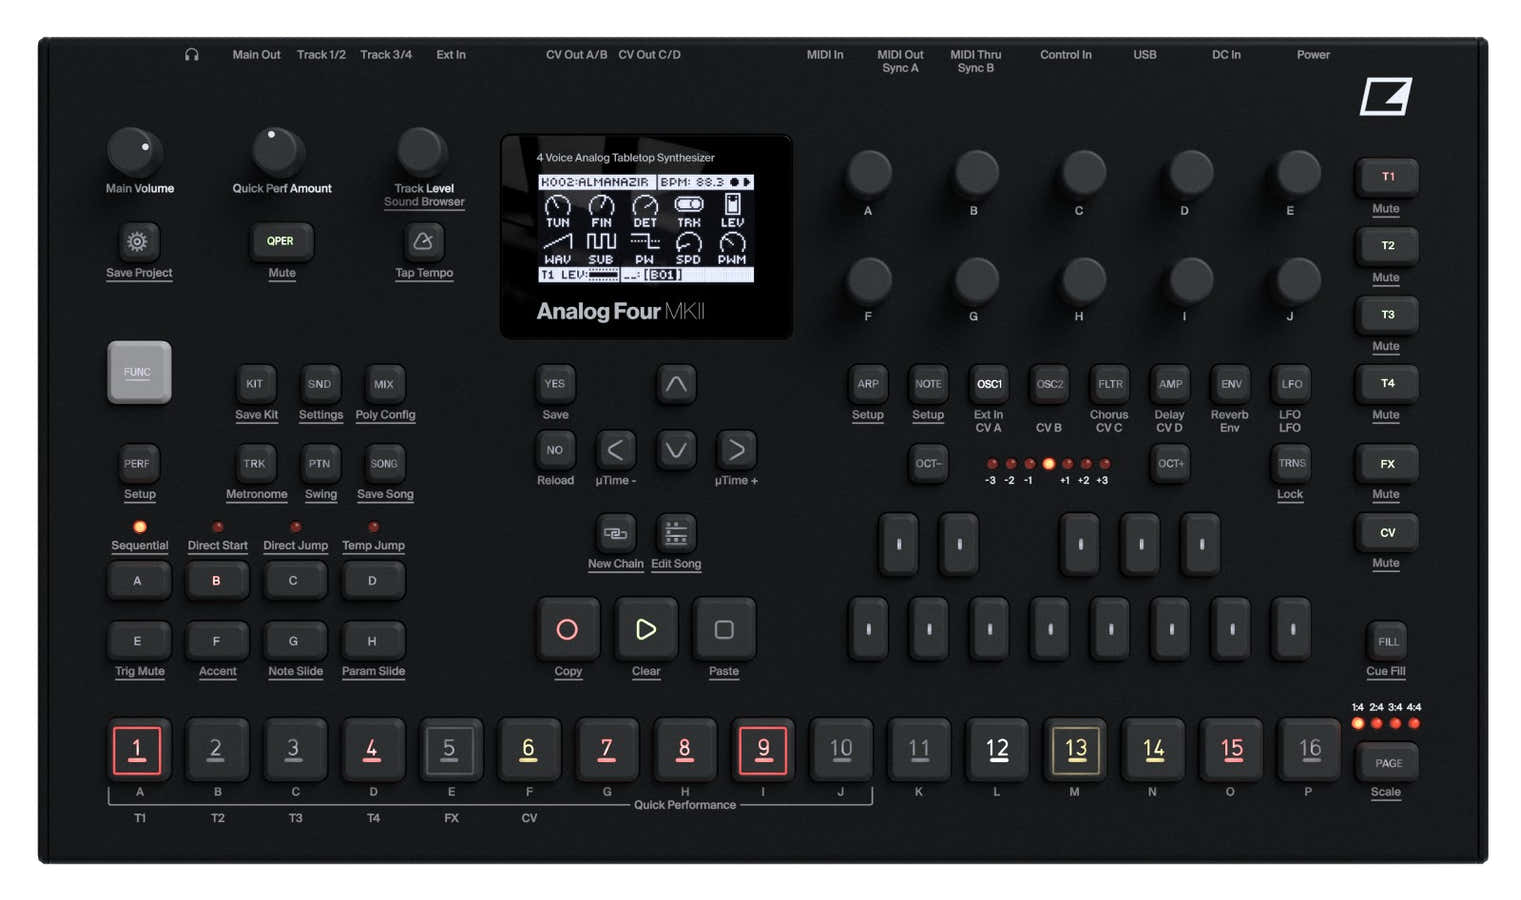Switch to the ENV parameter page
The image size is (1521, 900).
1231,384
